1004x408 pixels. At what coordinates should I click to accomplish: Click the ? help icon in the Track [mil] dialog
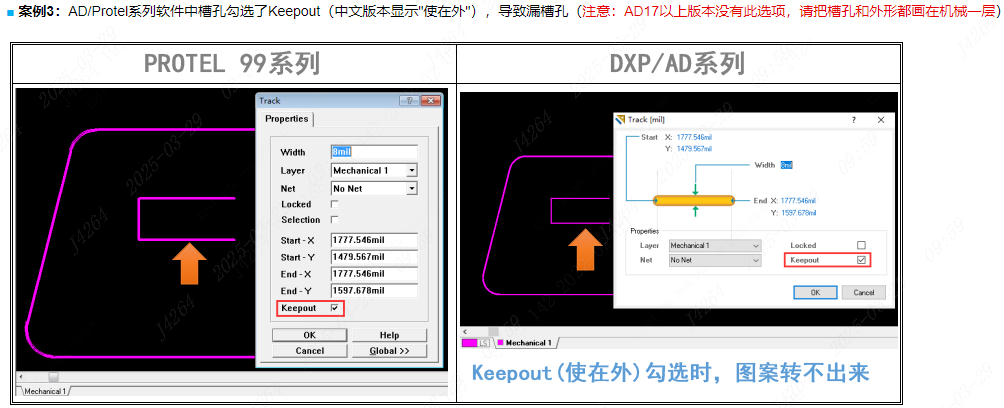[x=853, y=120]
